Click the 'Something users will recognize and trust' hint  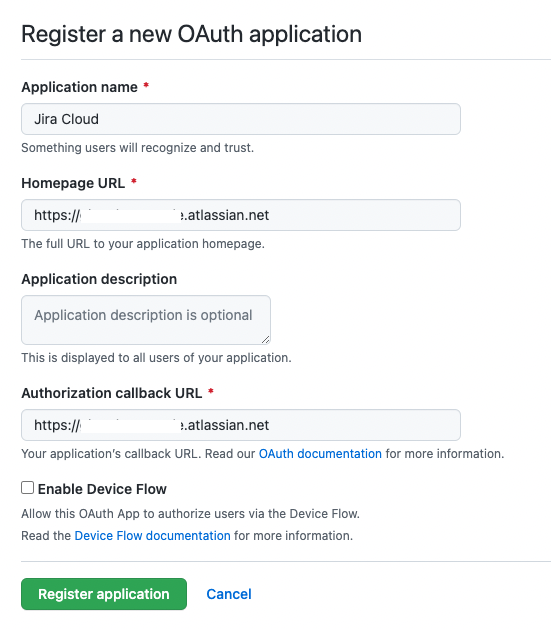coord(138,148)
